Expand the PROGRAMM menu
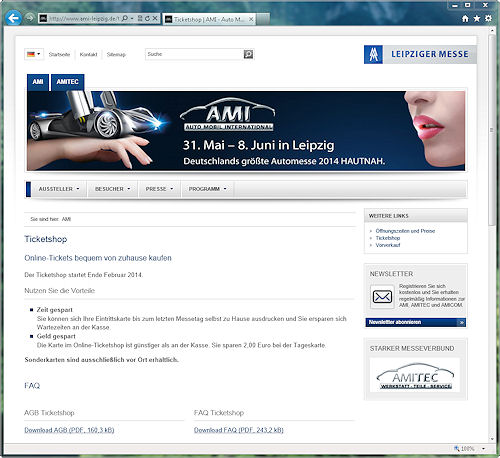The image size is (500, 458). (x=208, y=189)
